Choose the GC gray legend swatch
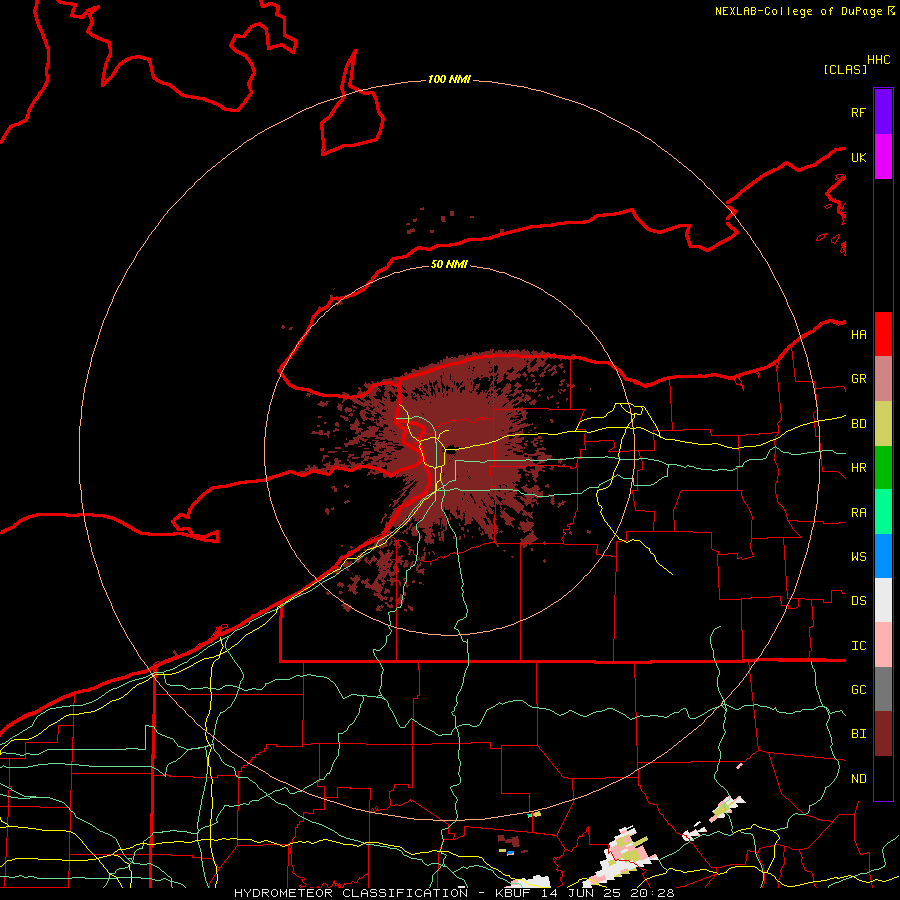Image resolution: width=900 pixels, height=900 pixels. point(883,689)
